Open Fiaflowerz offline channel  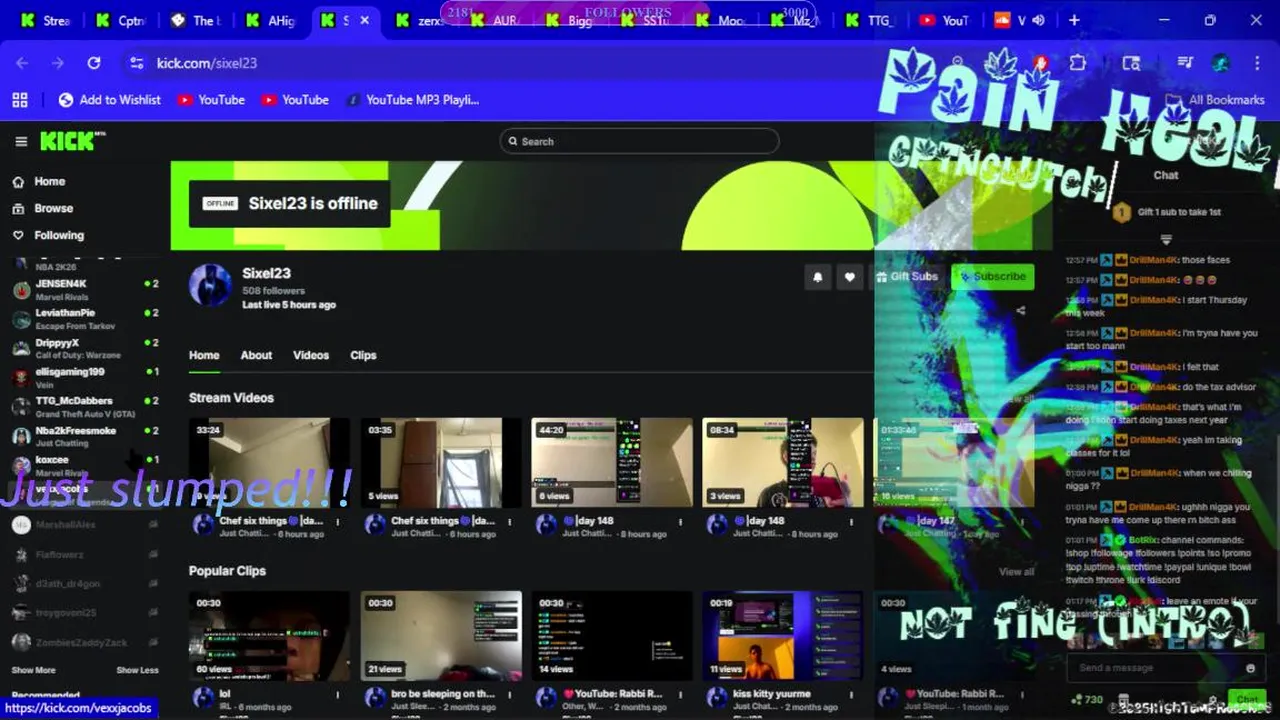pyautogui.click(x=84, y=554)
